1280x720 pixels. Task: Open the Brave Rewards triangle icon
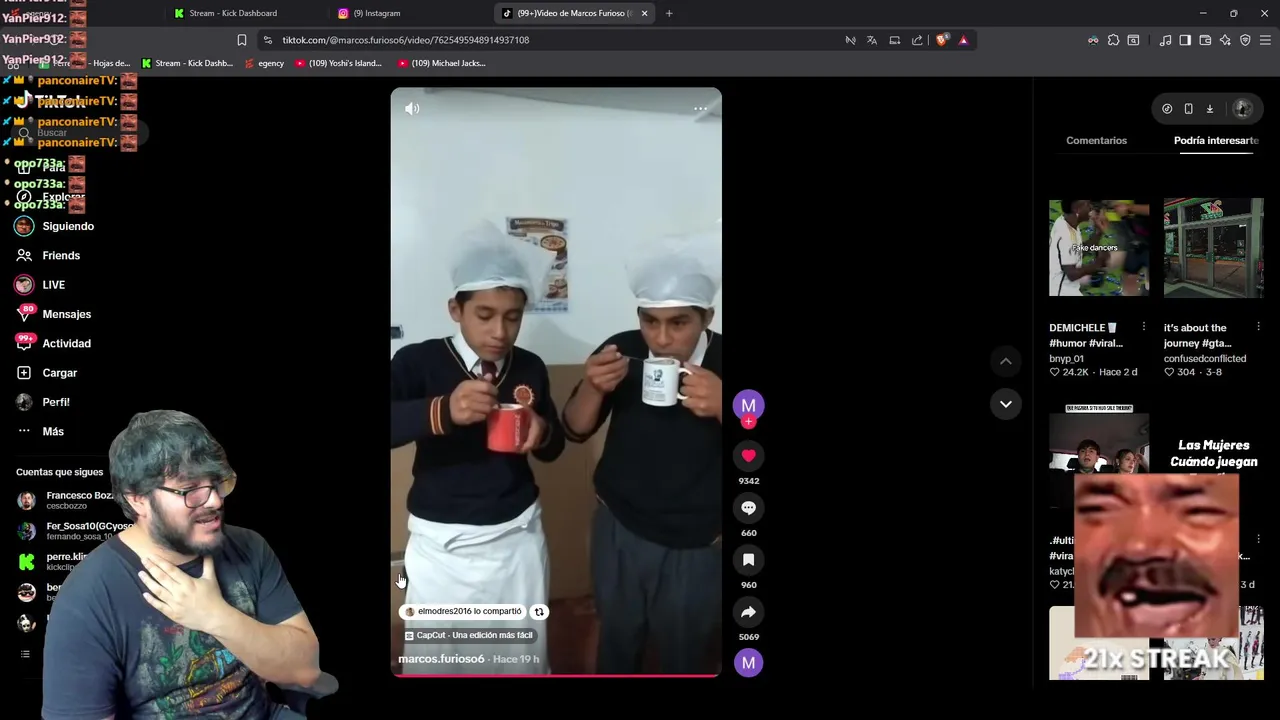click(963, 40)
